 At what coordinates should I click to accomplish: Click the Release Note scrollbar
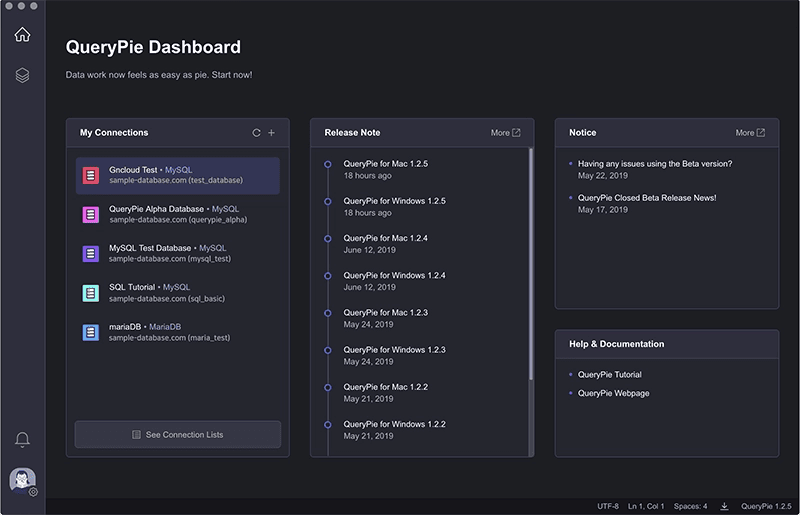click(530, 265)
